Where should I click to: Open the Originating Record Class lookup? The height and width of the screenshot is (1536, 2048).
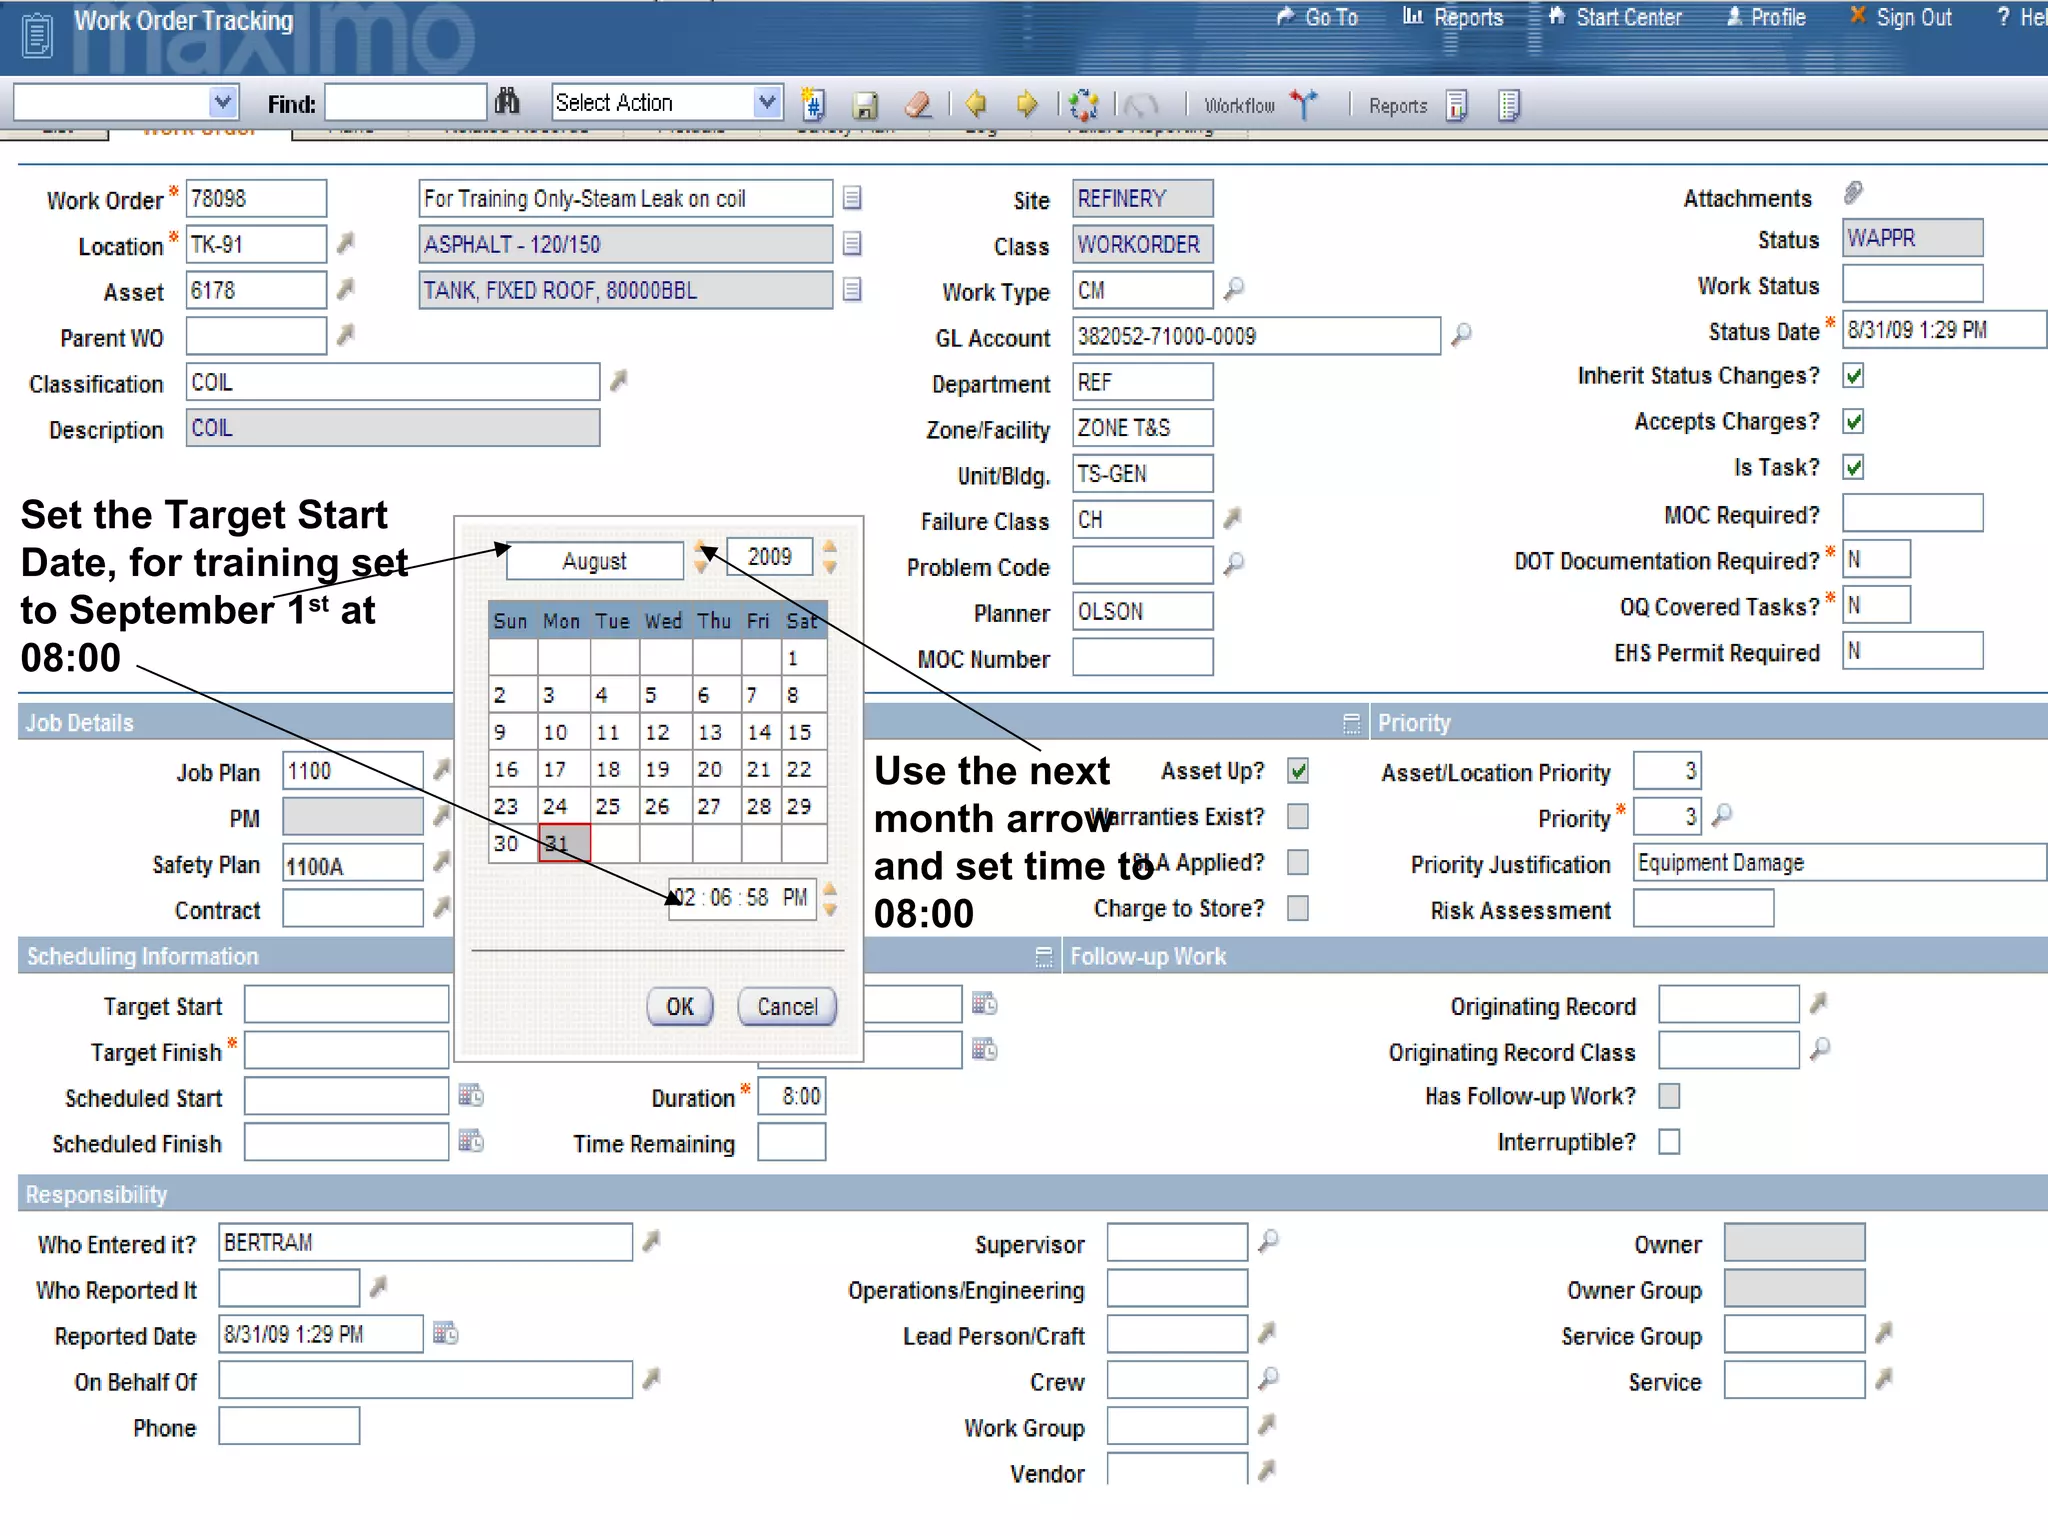point(1820,1049)
